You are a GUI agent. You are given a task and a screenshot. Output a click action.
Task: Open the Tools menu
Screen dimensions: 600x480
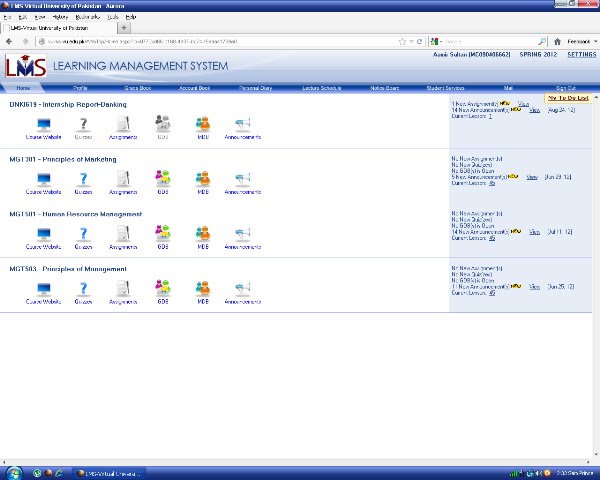click(x=112, y=17)
